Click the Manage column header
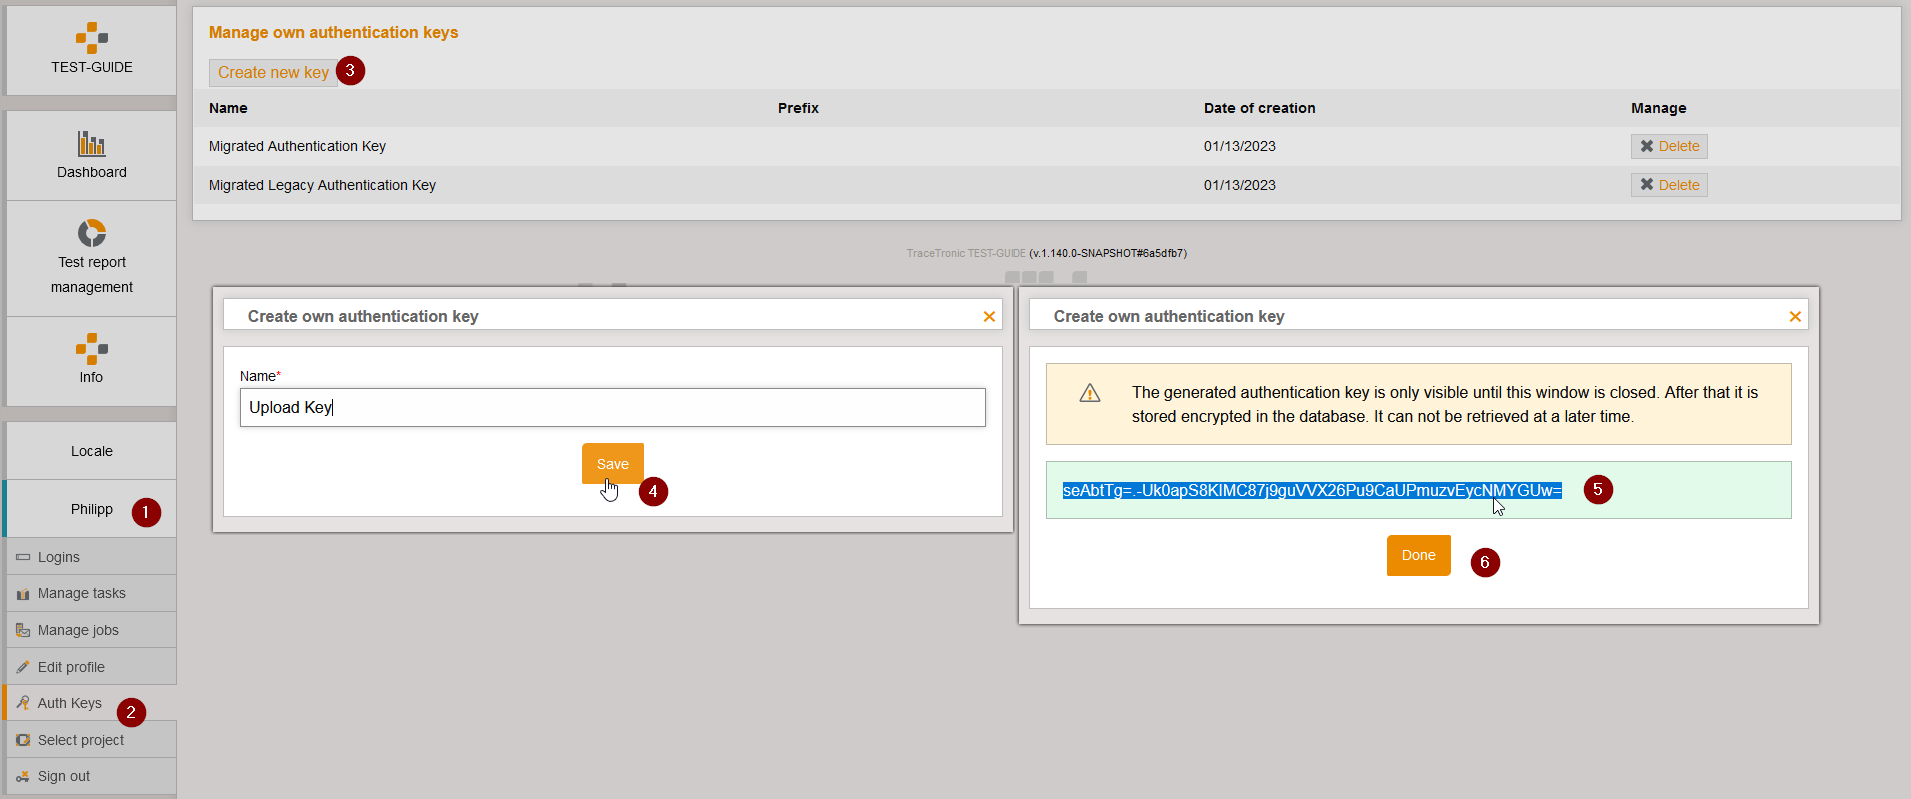This screenshot has height=799, width=1911. (1658, 108)
